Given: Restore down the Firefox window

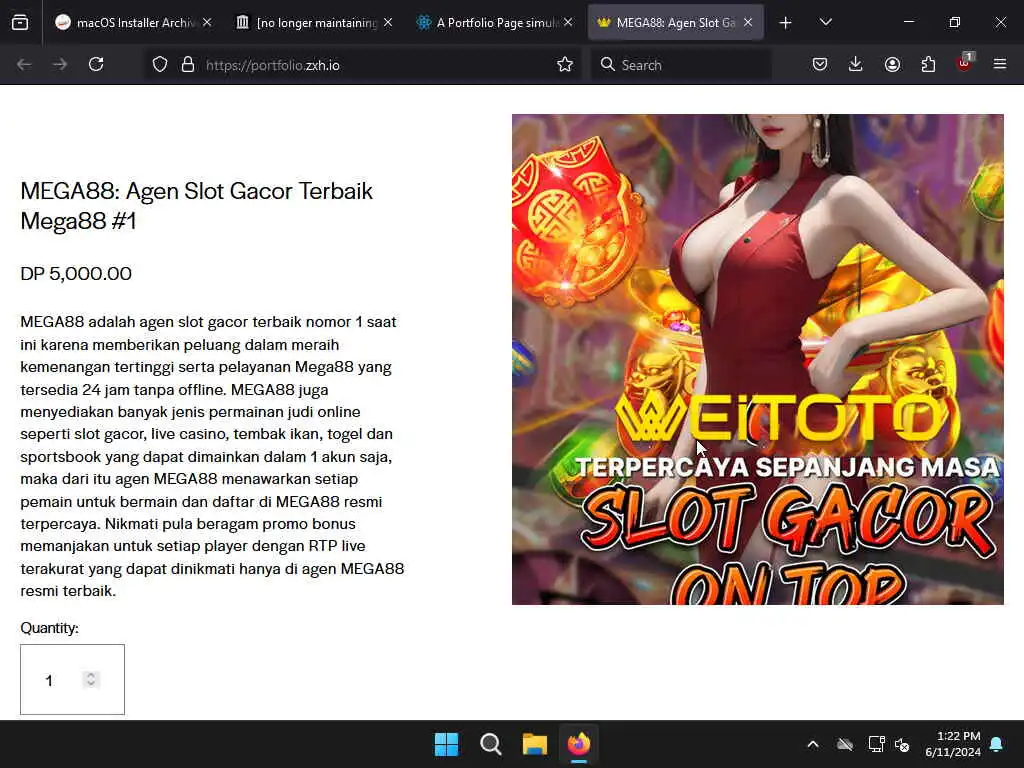Looking at the screenshot, I should click(955, 22).
